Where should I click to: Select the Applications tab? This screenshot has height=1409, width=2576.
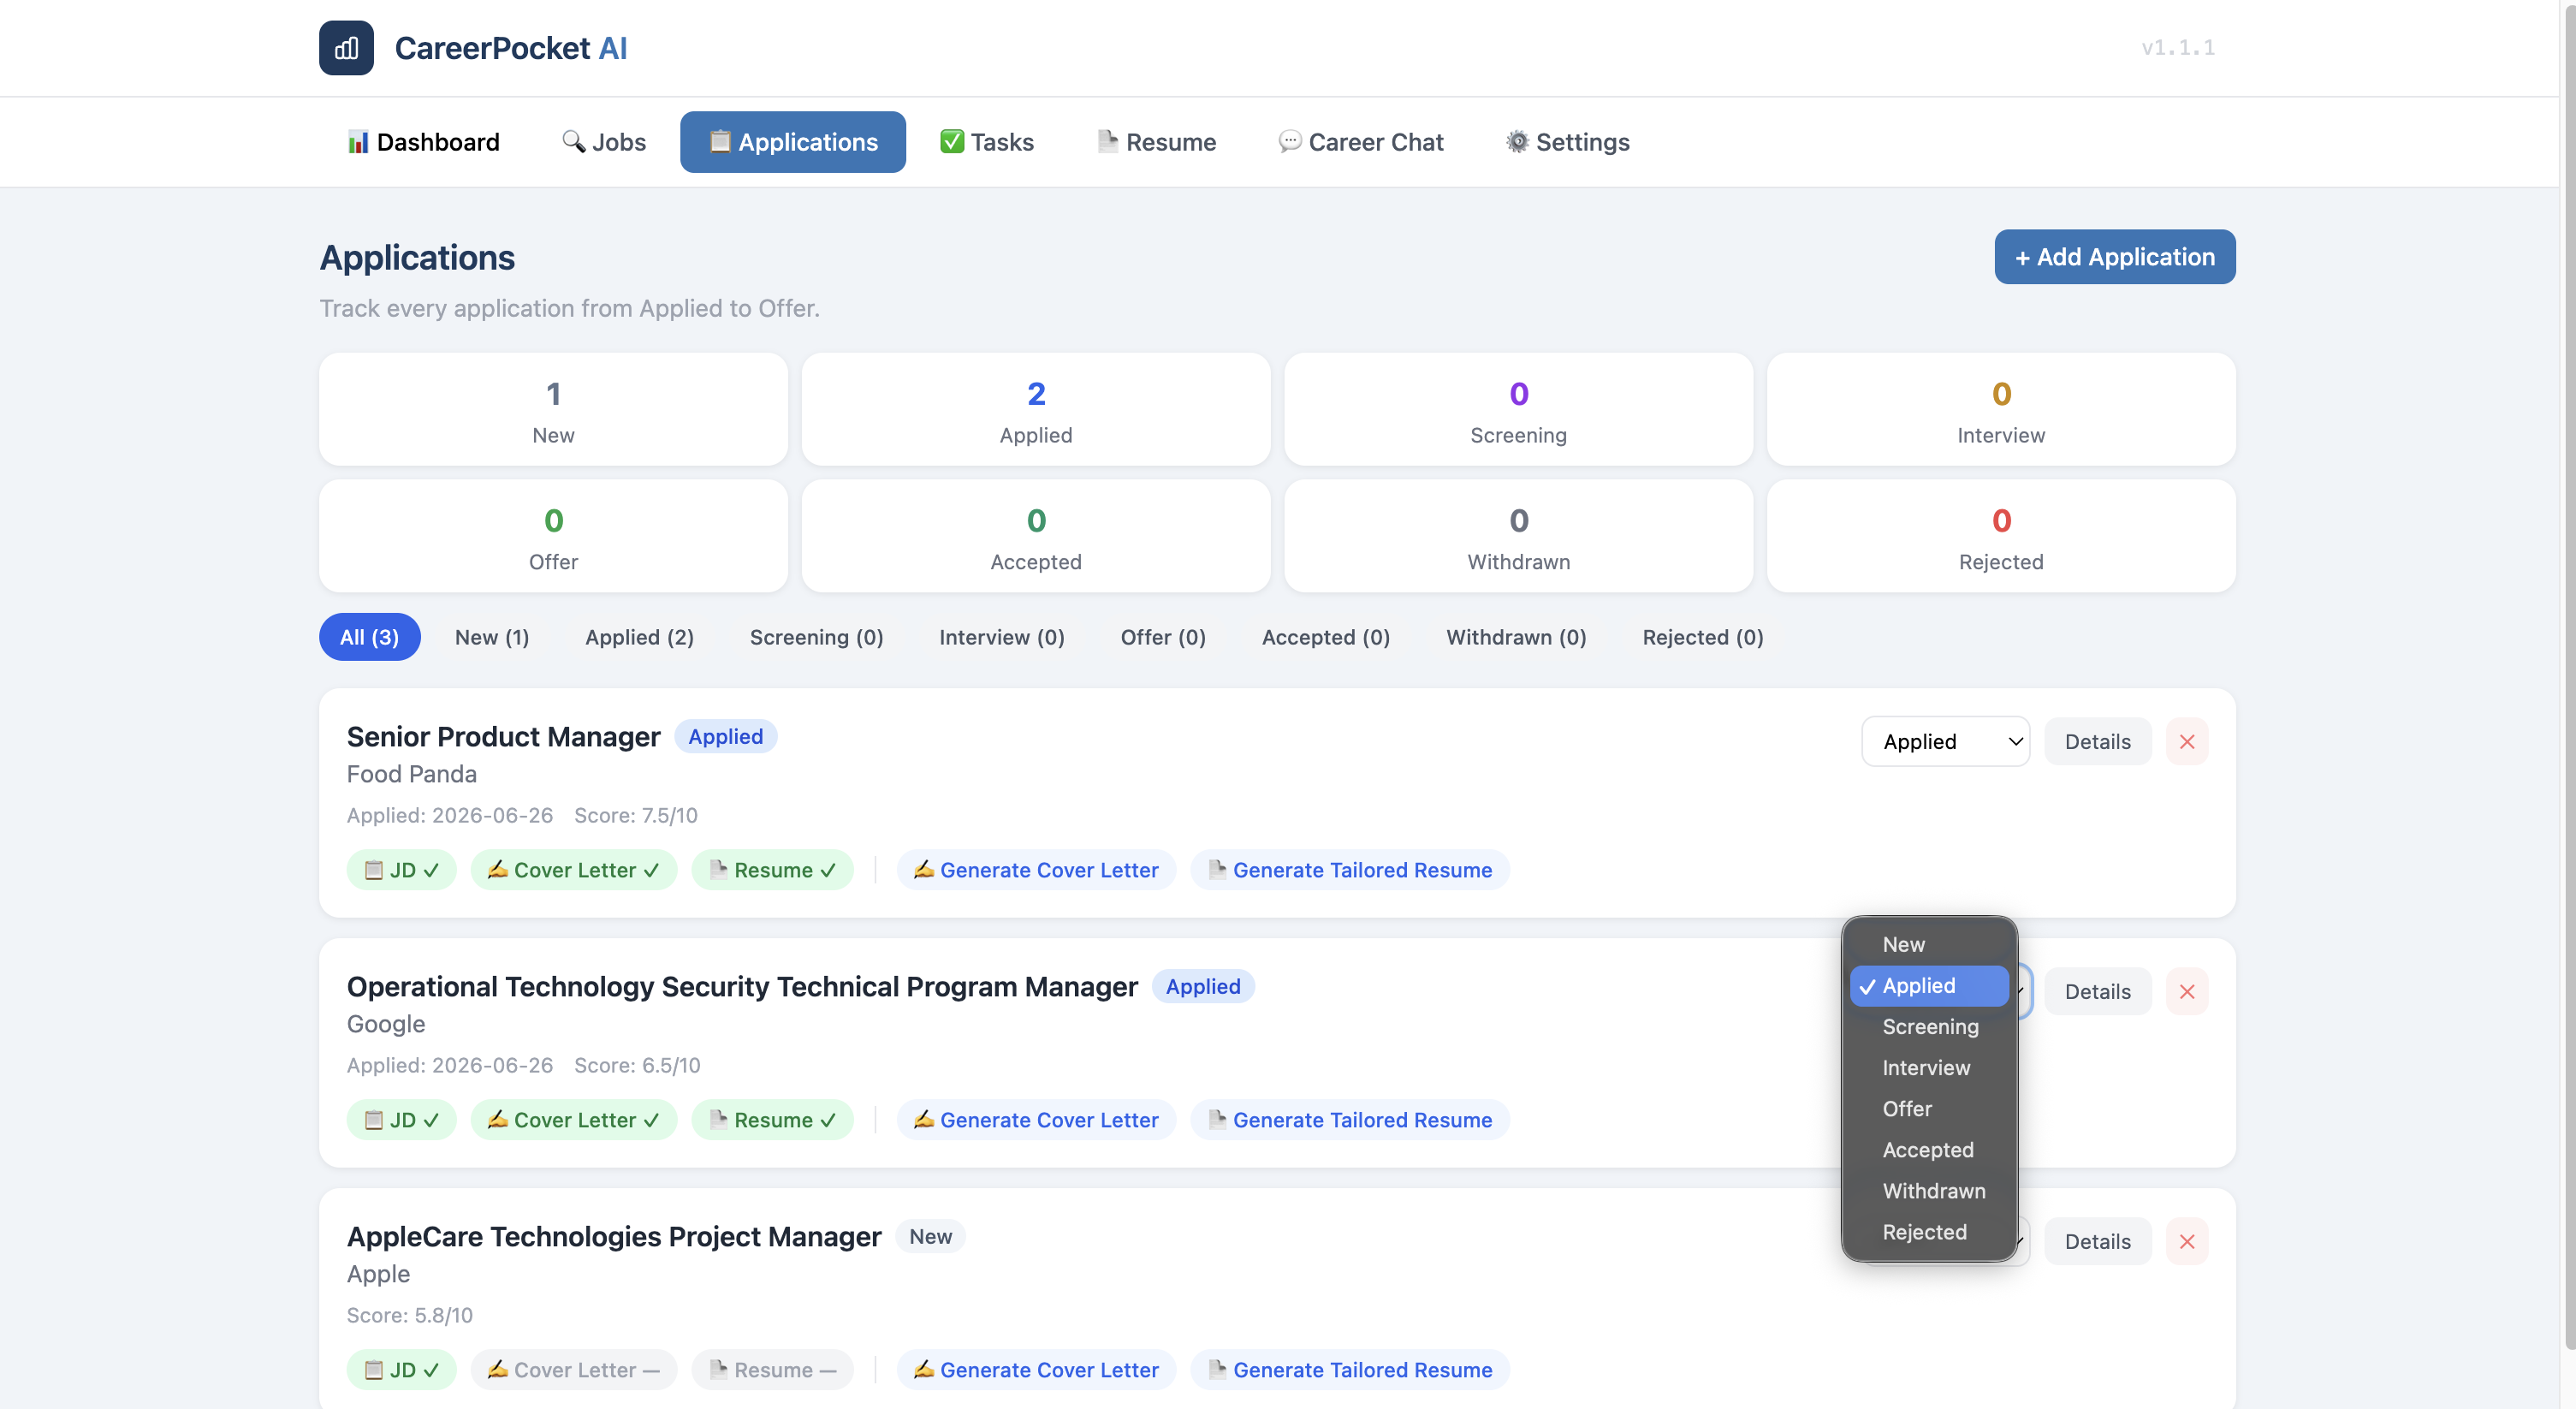point(793,142)
